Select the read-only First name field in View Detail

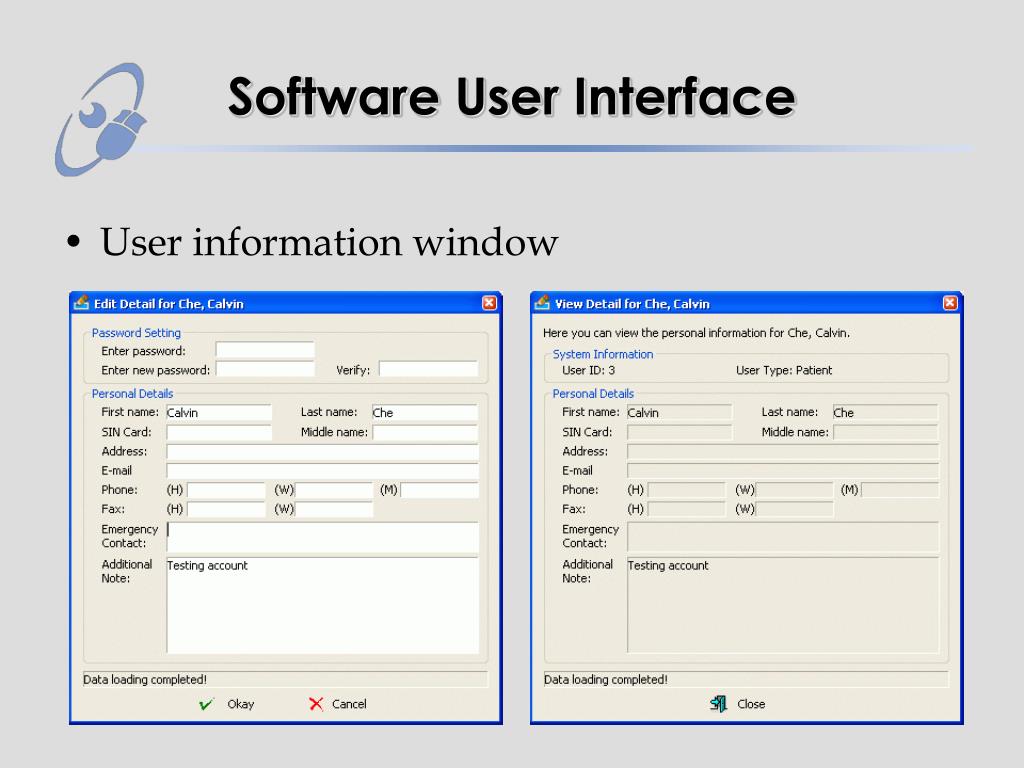680,412
